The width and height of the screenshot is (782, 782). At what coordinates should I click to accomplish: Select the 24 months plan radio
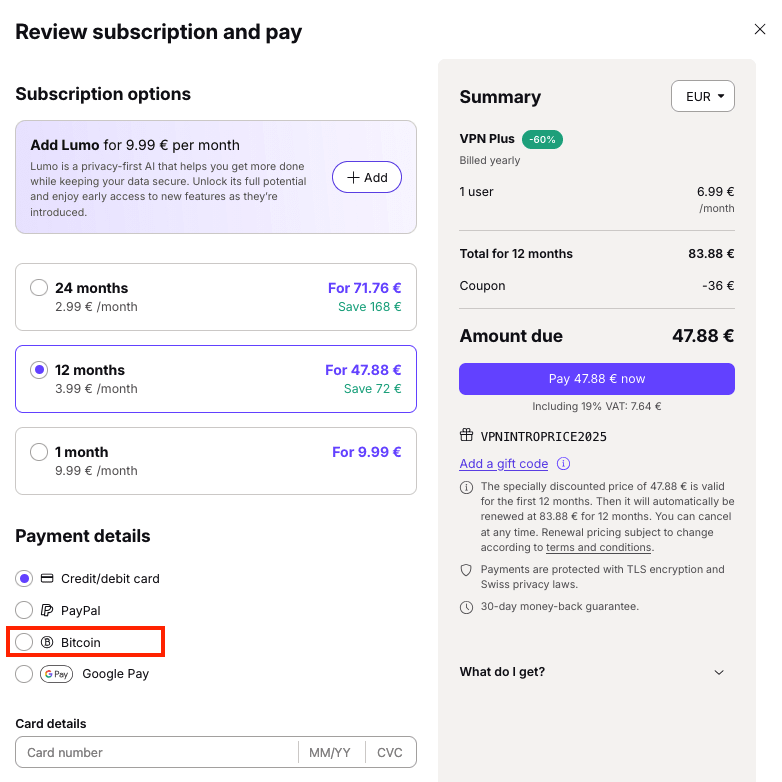[39, 288]
